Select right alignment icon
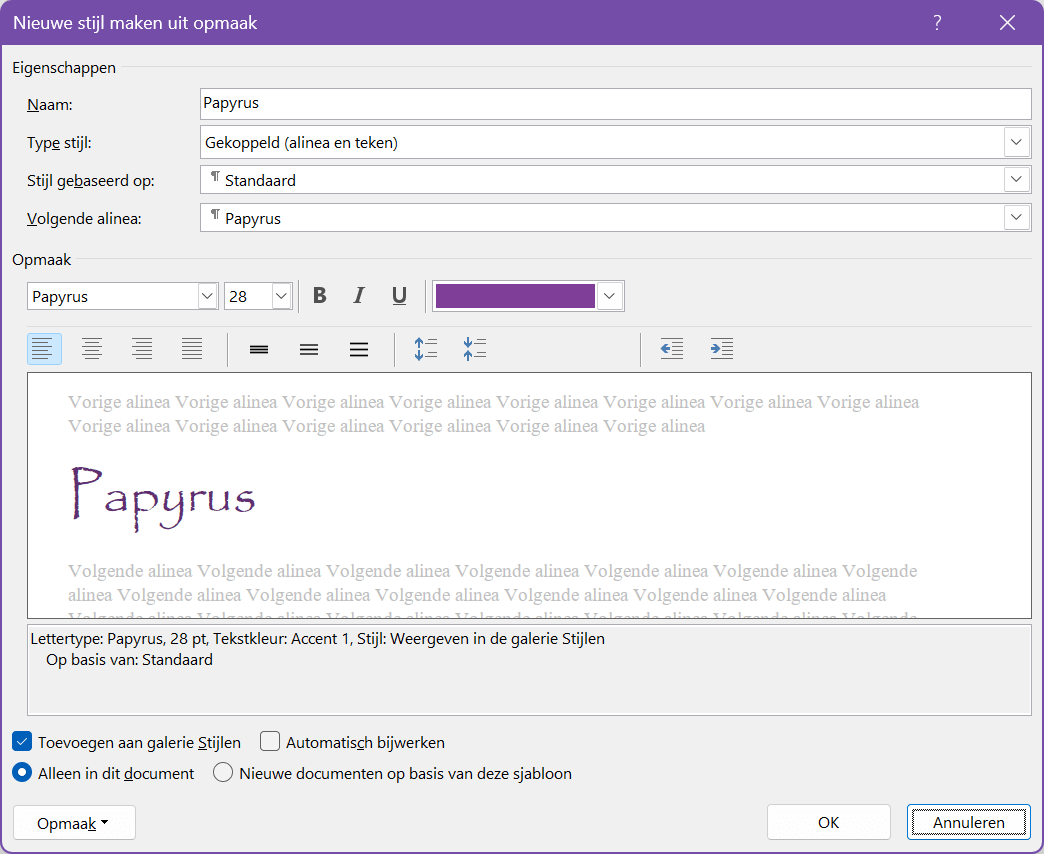 coord(142,349)
